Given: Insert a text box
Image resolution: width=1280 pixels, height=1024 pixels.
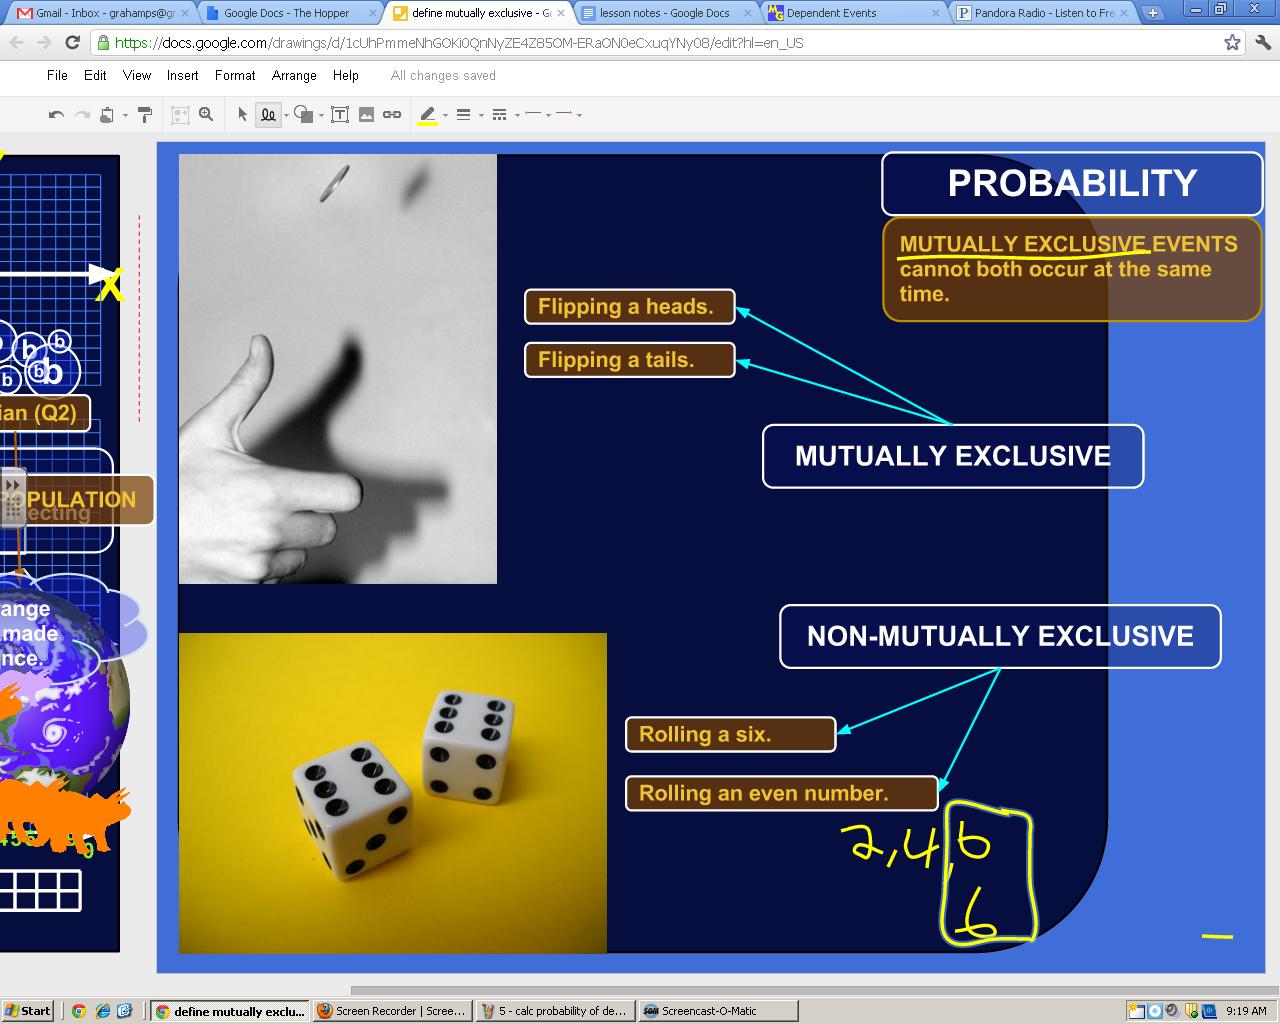Looking at the screenshot, I should pyautogui.click(x=340, y=115).
